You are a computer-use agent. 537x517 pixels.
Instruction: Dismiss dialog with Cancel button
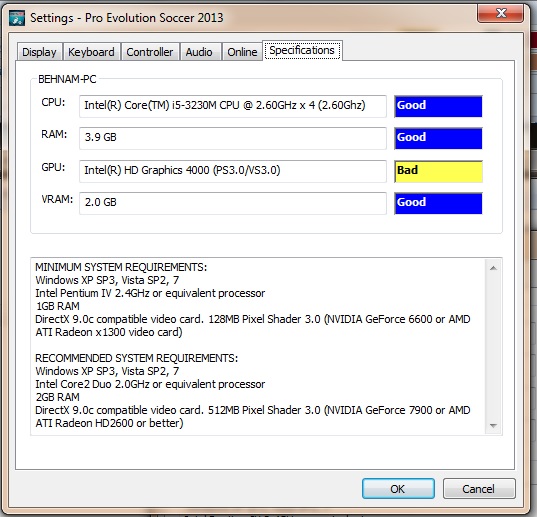(479, 489)
